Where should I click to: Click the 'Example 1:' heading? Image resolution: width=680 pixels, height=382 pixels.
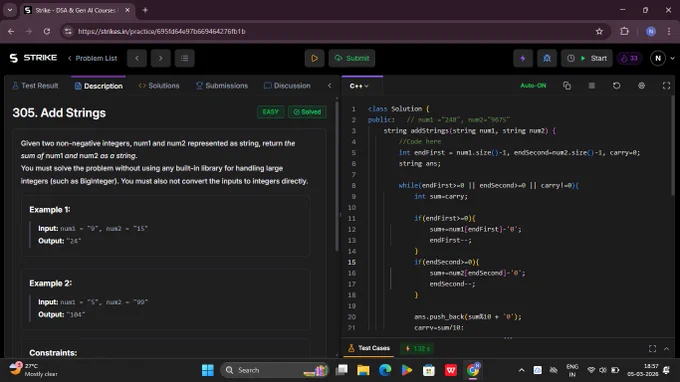[50, 209]
